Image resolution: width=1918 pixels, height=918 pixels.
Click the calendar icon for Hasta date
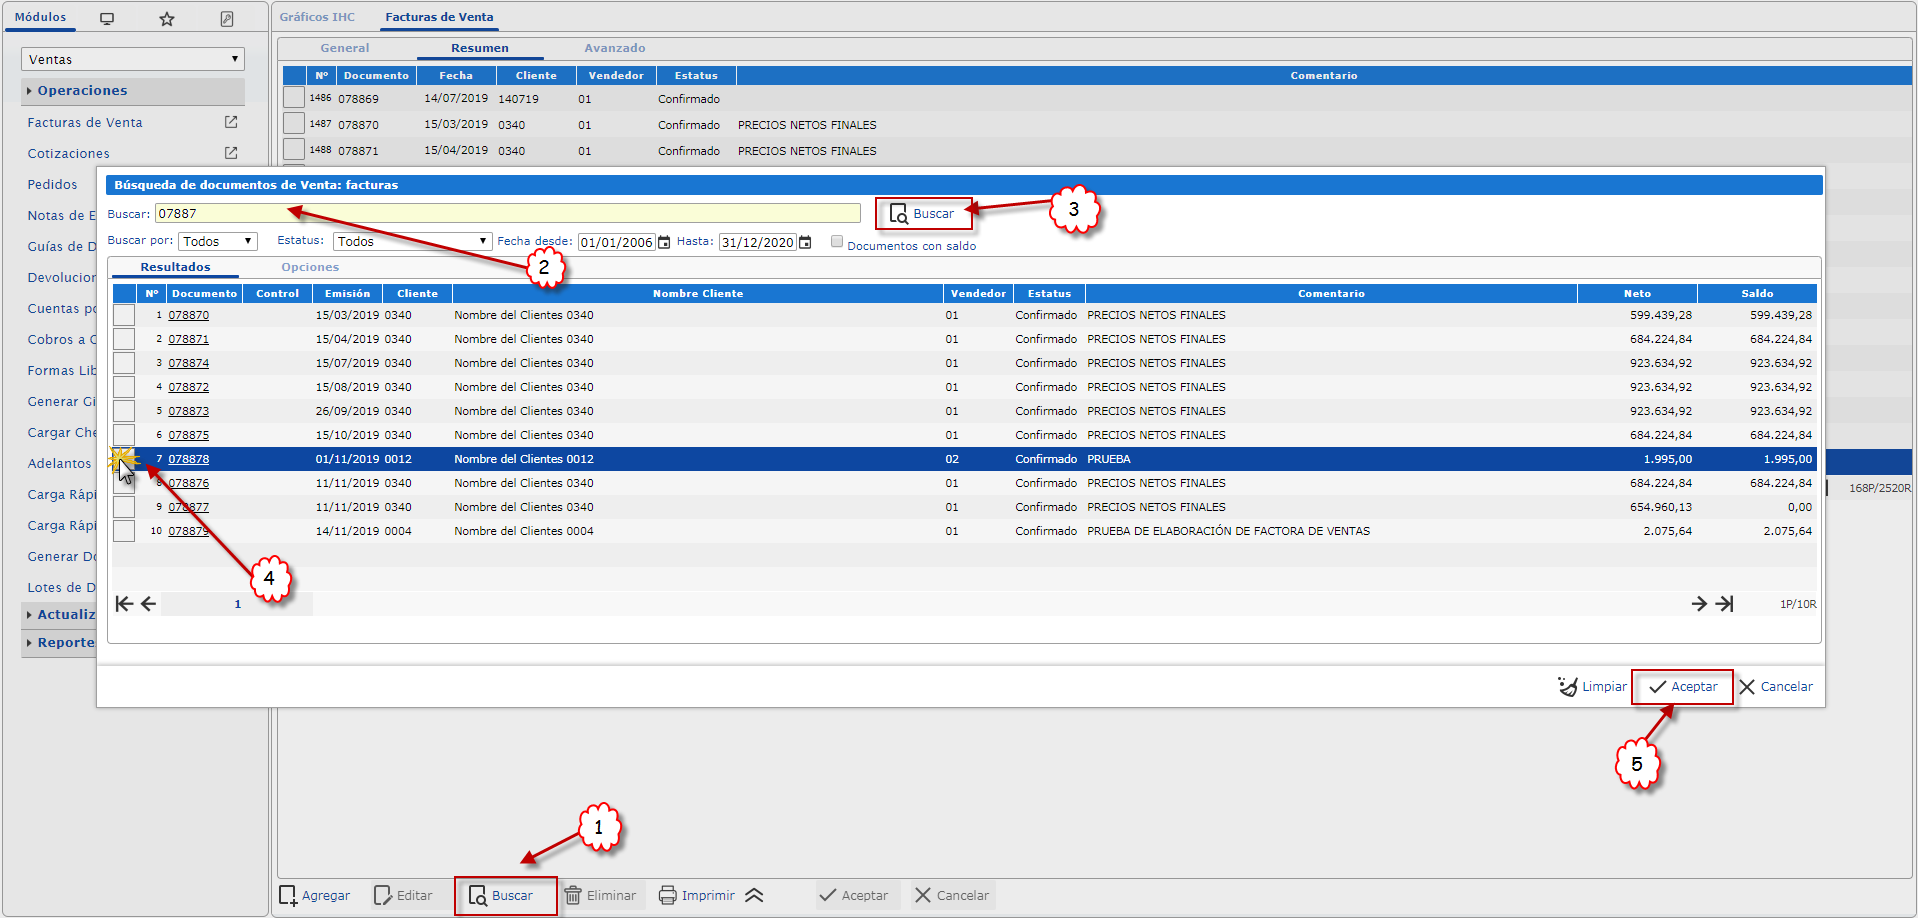click(805, 242)
